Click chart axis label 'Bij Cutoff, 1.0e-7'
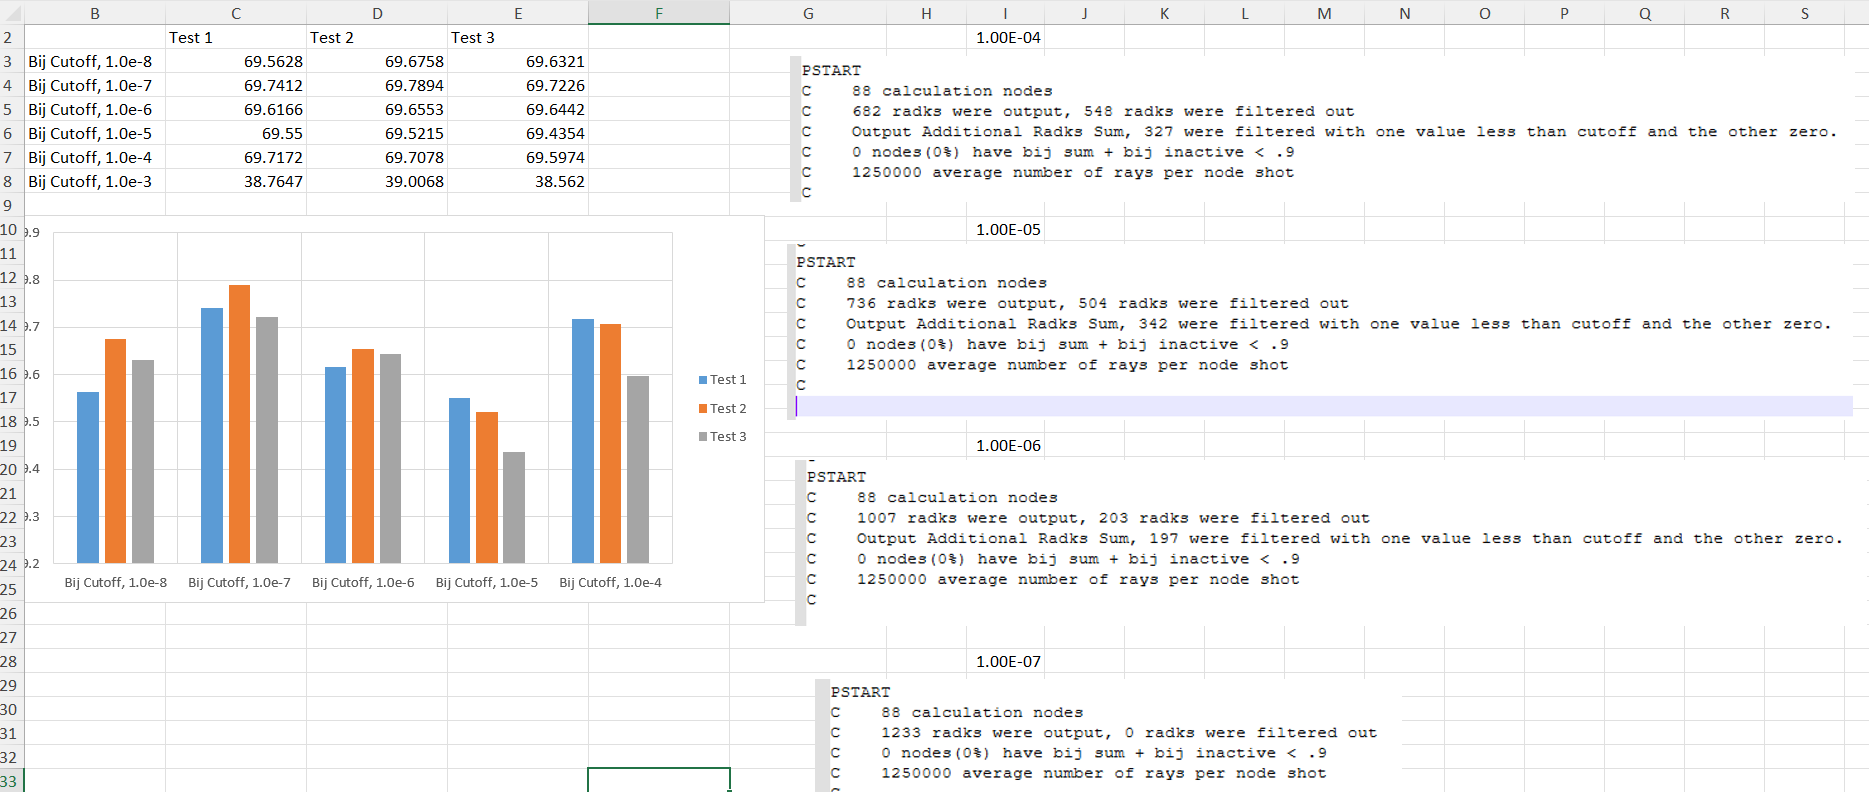The image size is (1869, 792). click(240, 582)
